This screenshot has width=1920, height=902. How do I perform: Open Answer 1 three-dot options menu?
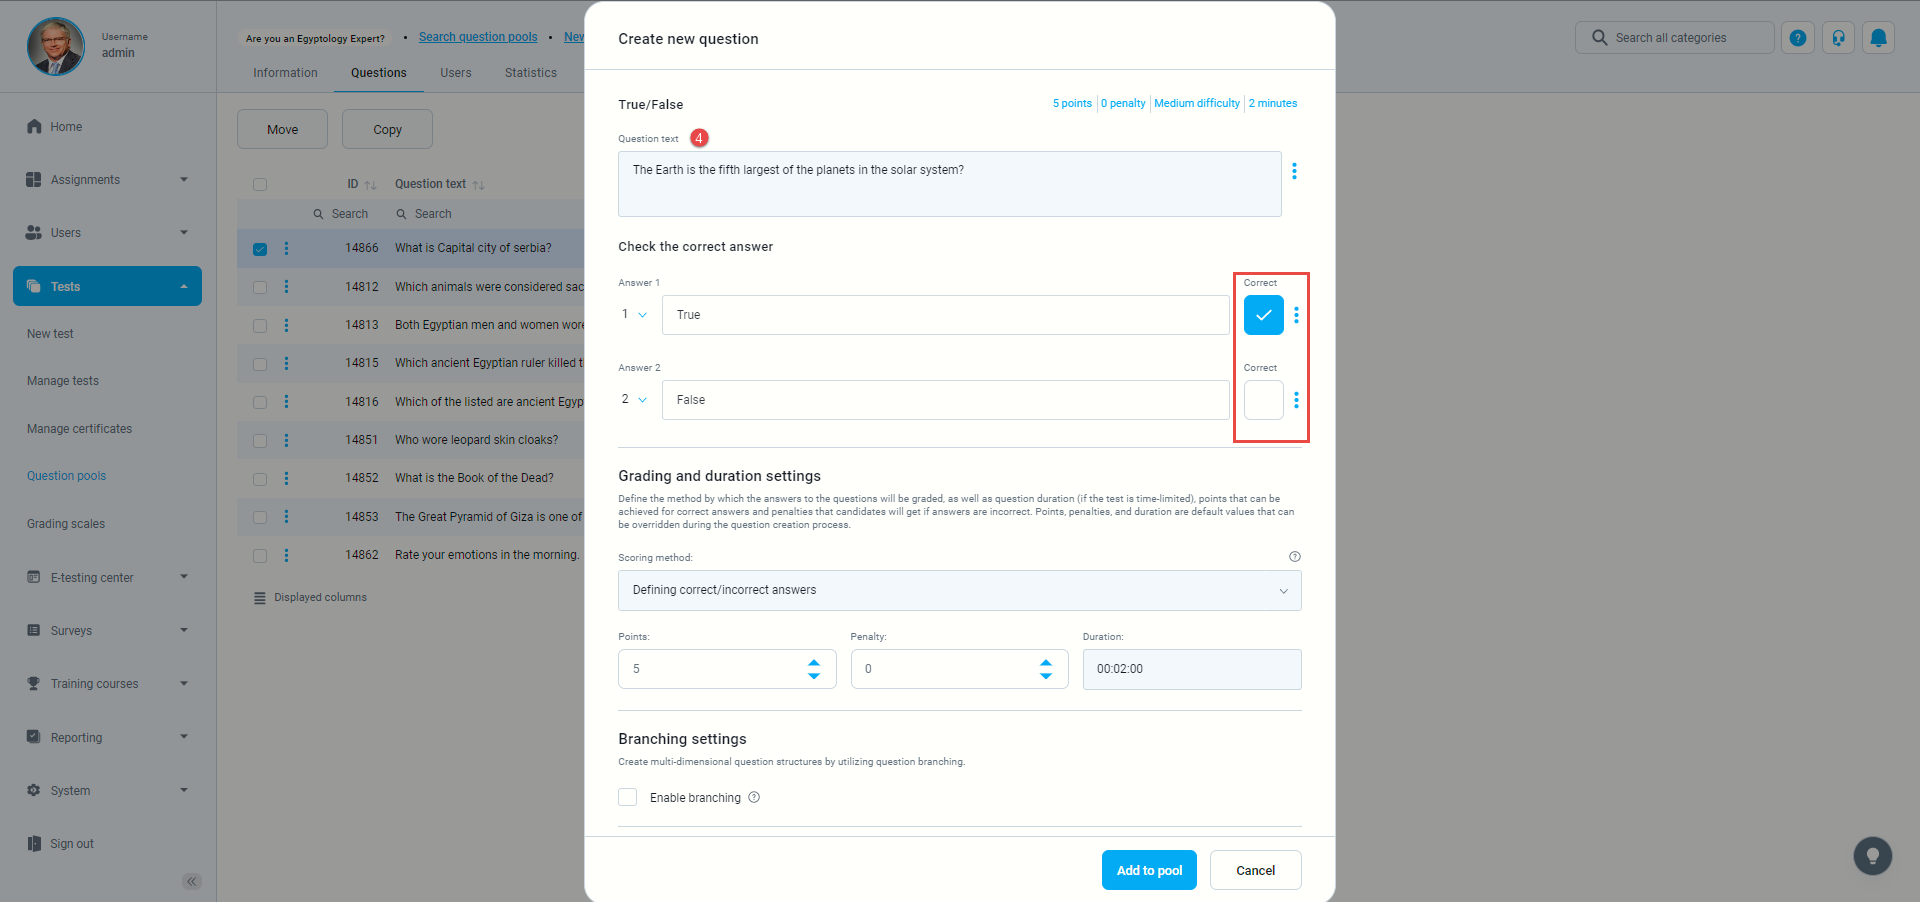click(1296, 315)
